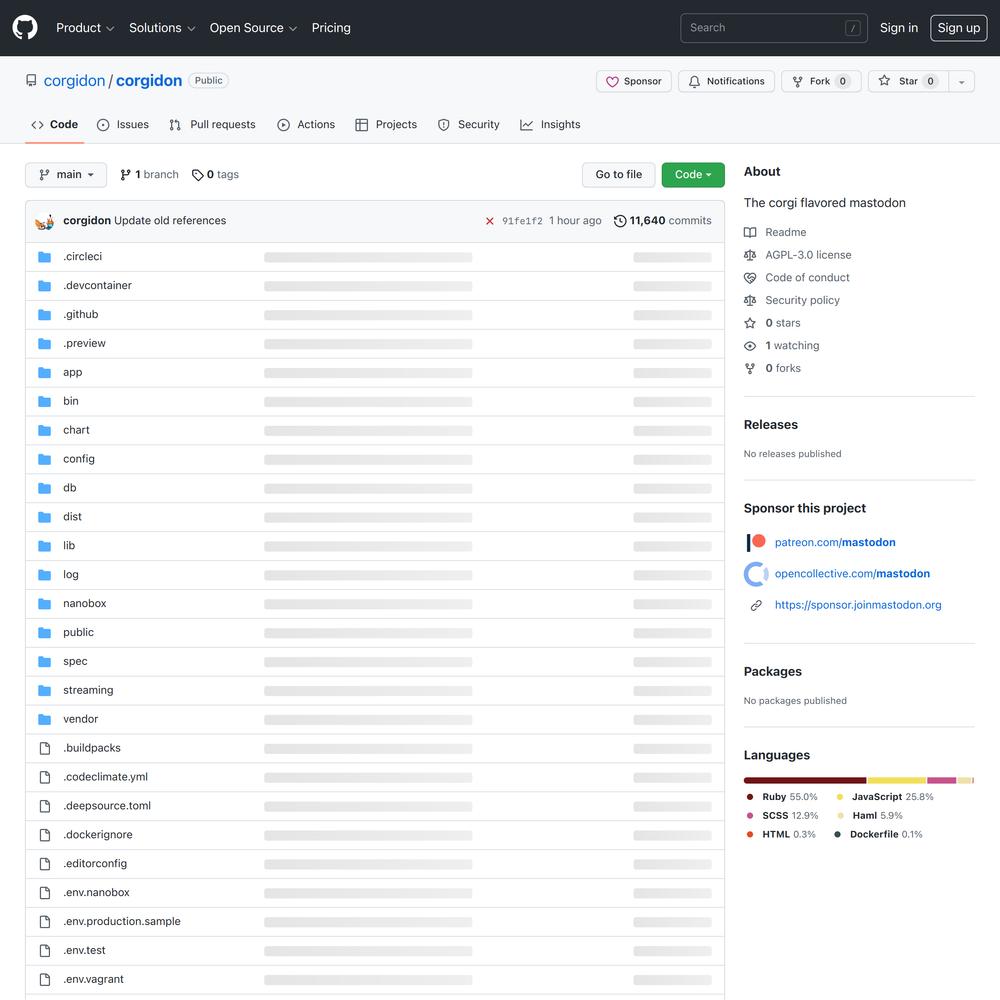Click the Code of conduct heart icon
The width and height of the screenshot is (1000, 1000).
[750, 278]
